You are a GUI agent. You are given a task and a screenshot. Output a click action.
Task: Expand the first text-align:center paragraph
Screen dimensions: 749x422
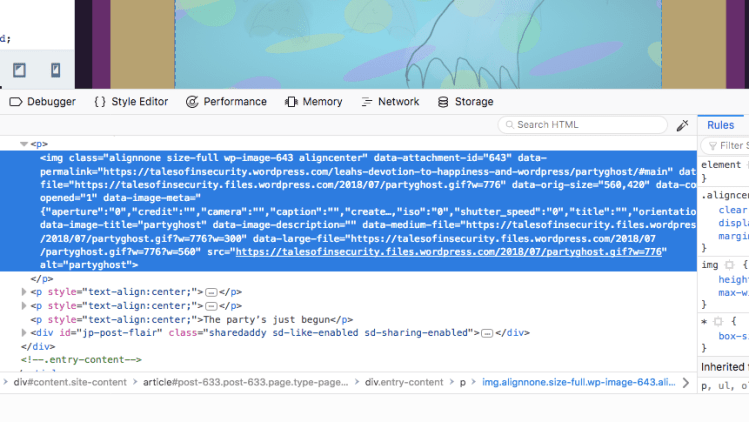point(23,292)
